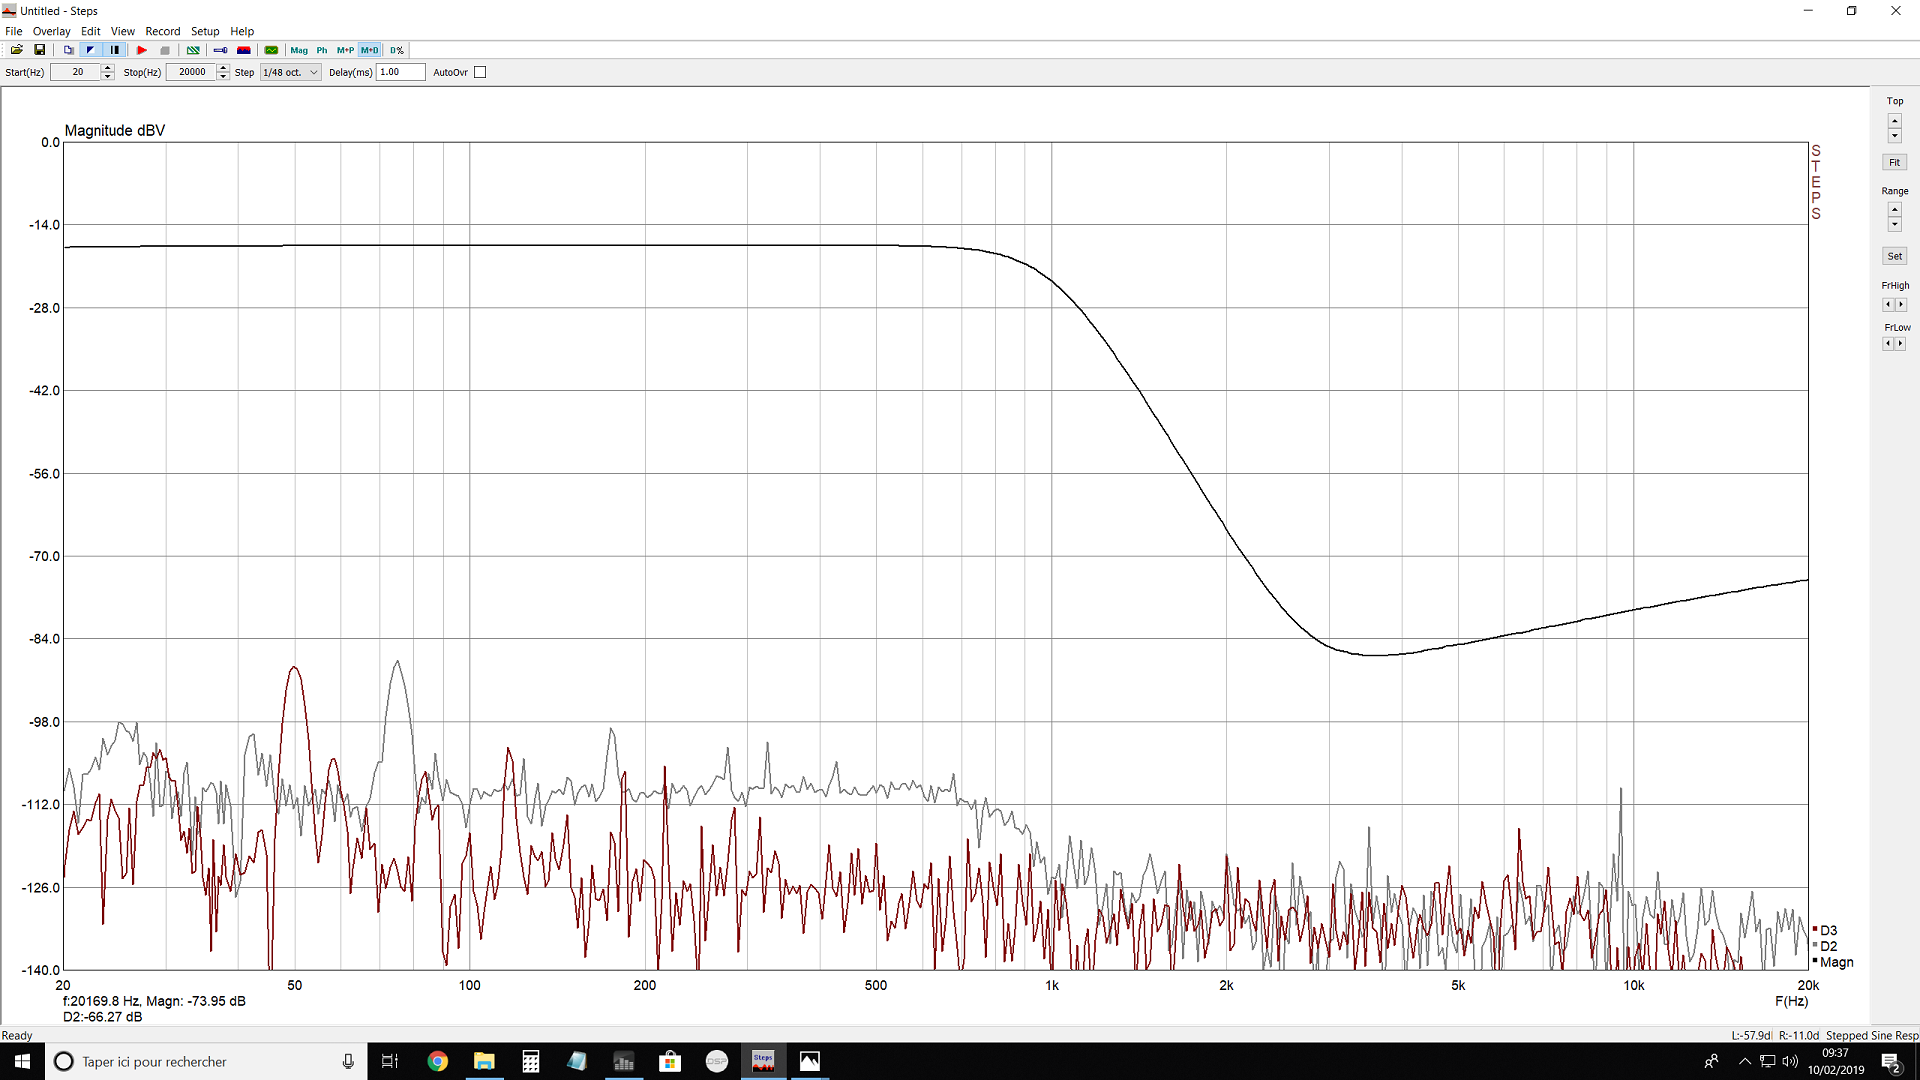Switch to M+P magnitude and phase view
1920x1080 pixels.
[x=345, y=50]
